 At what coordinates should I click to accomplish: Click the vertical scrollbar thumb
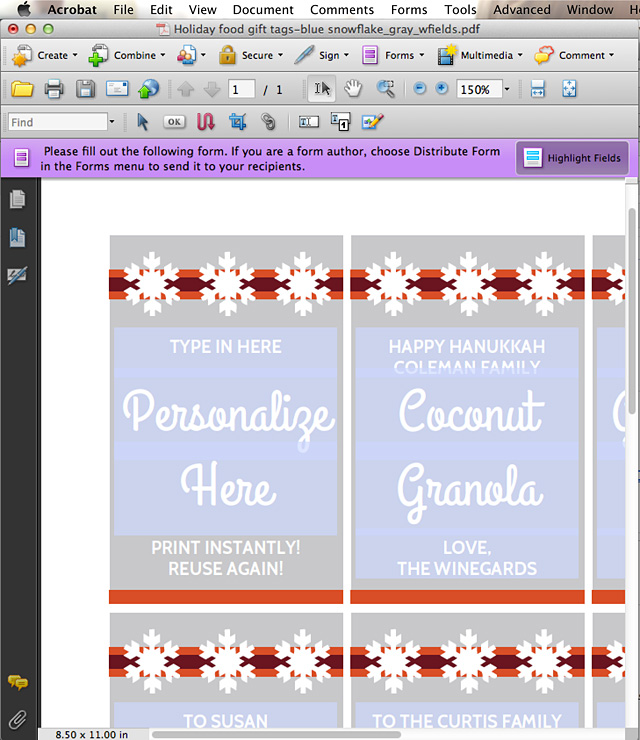coord(632,311)
